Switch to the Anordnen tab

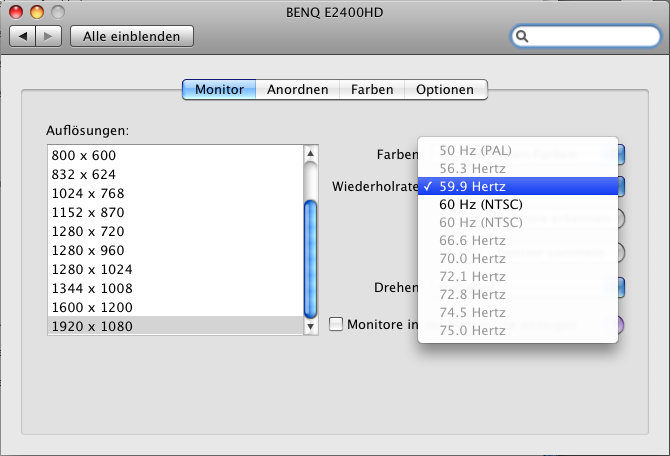[297, 89]
